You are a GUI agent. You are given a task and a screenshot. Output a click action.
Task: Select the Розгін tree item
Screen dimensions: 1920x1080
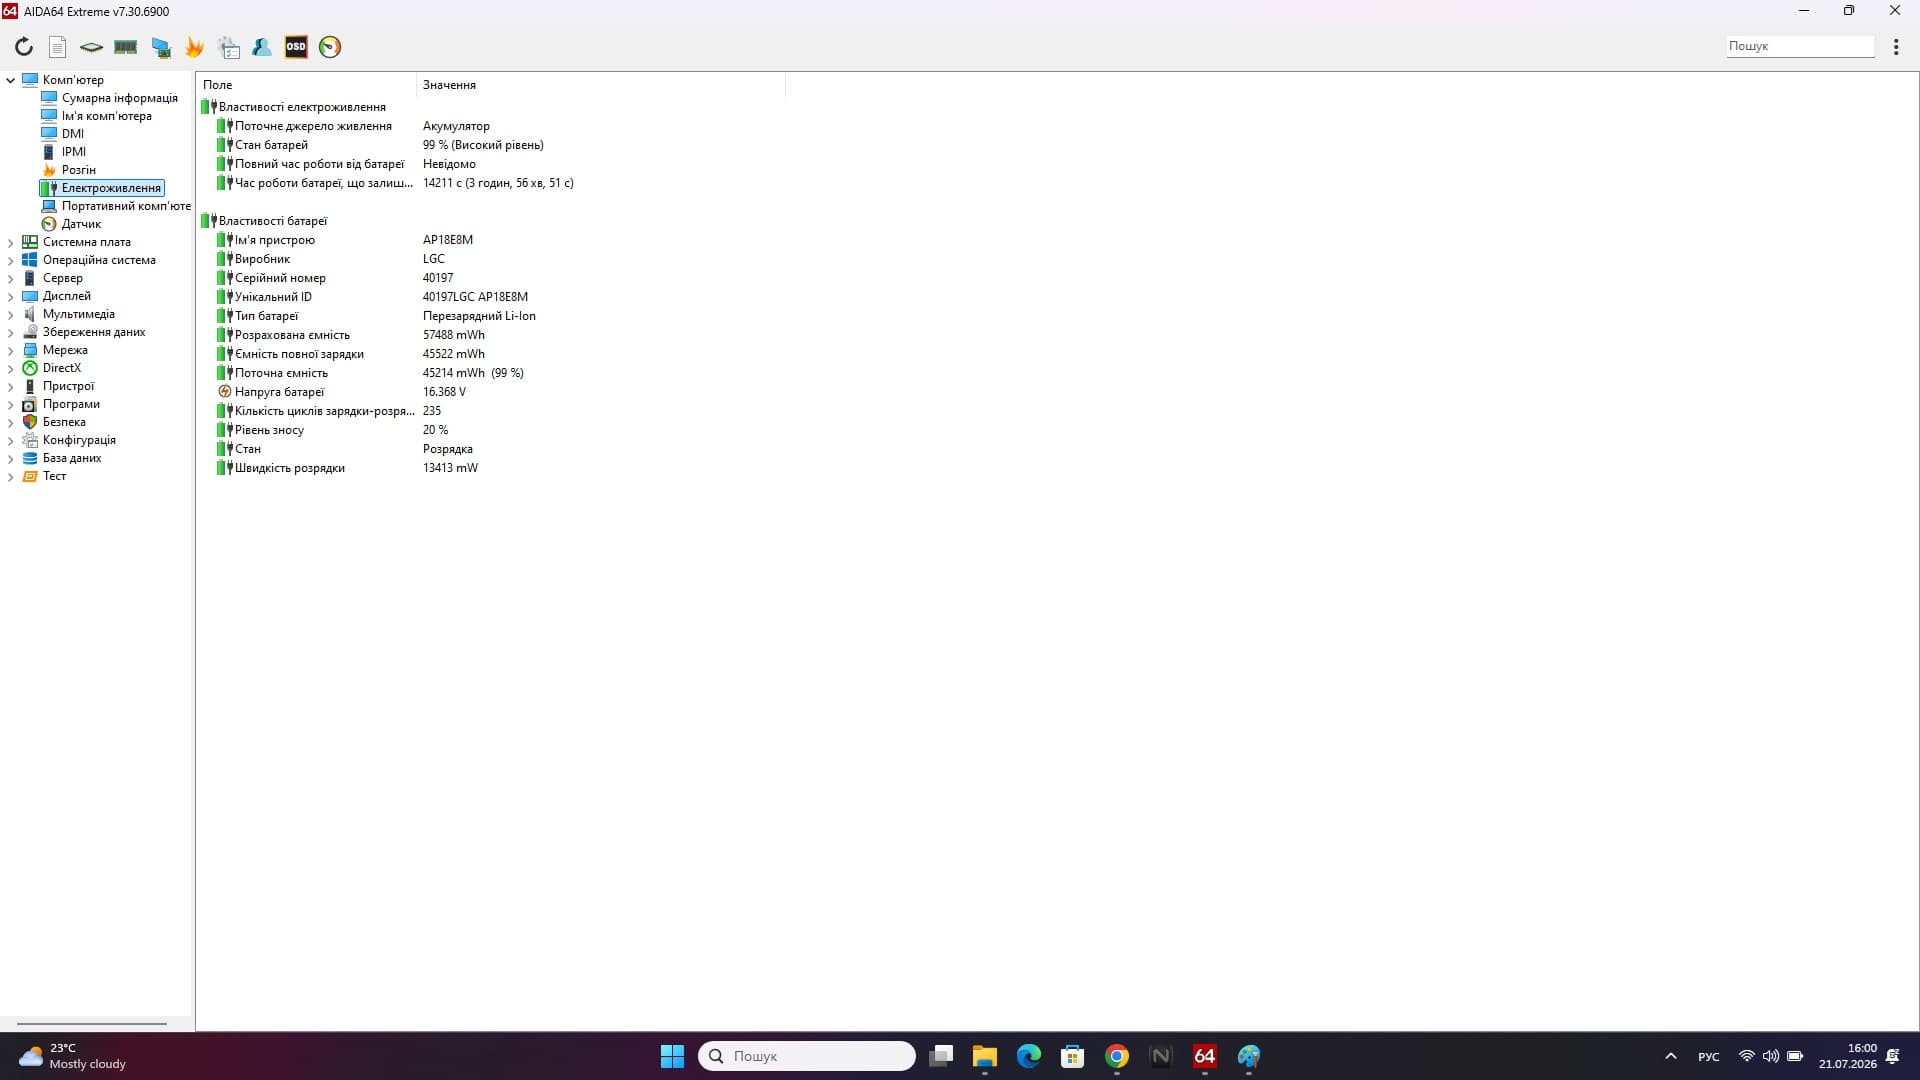coord(78,170)
